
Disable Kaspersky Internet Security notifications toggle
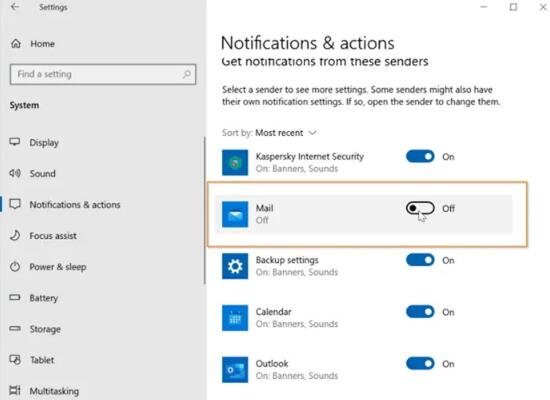point(420,156)
